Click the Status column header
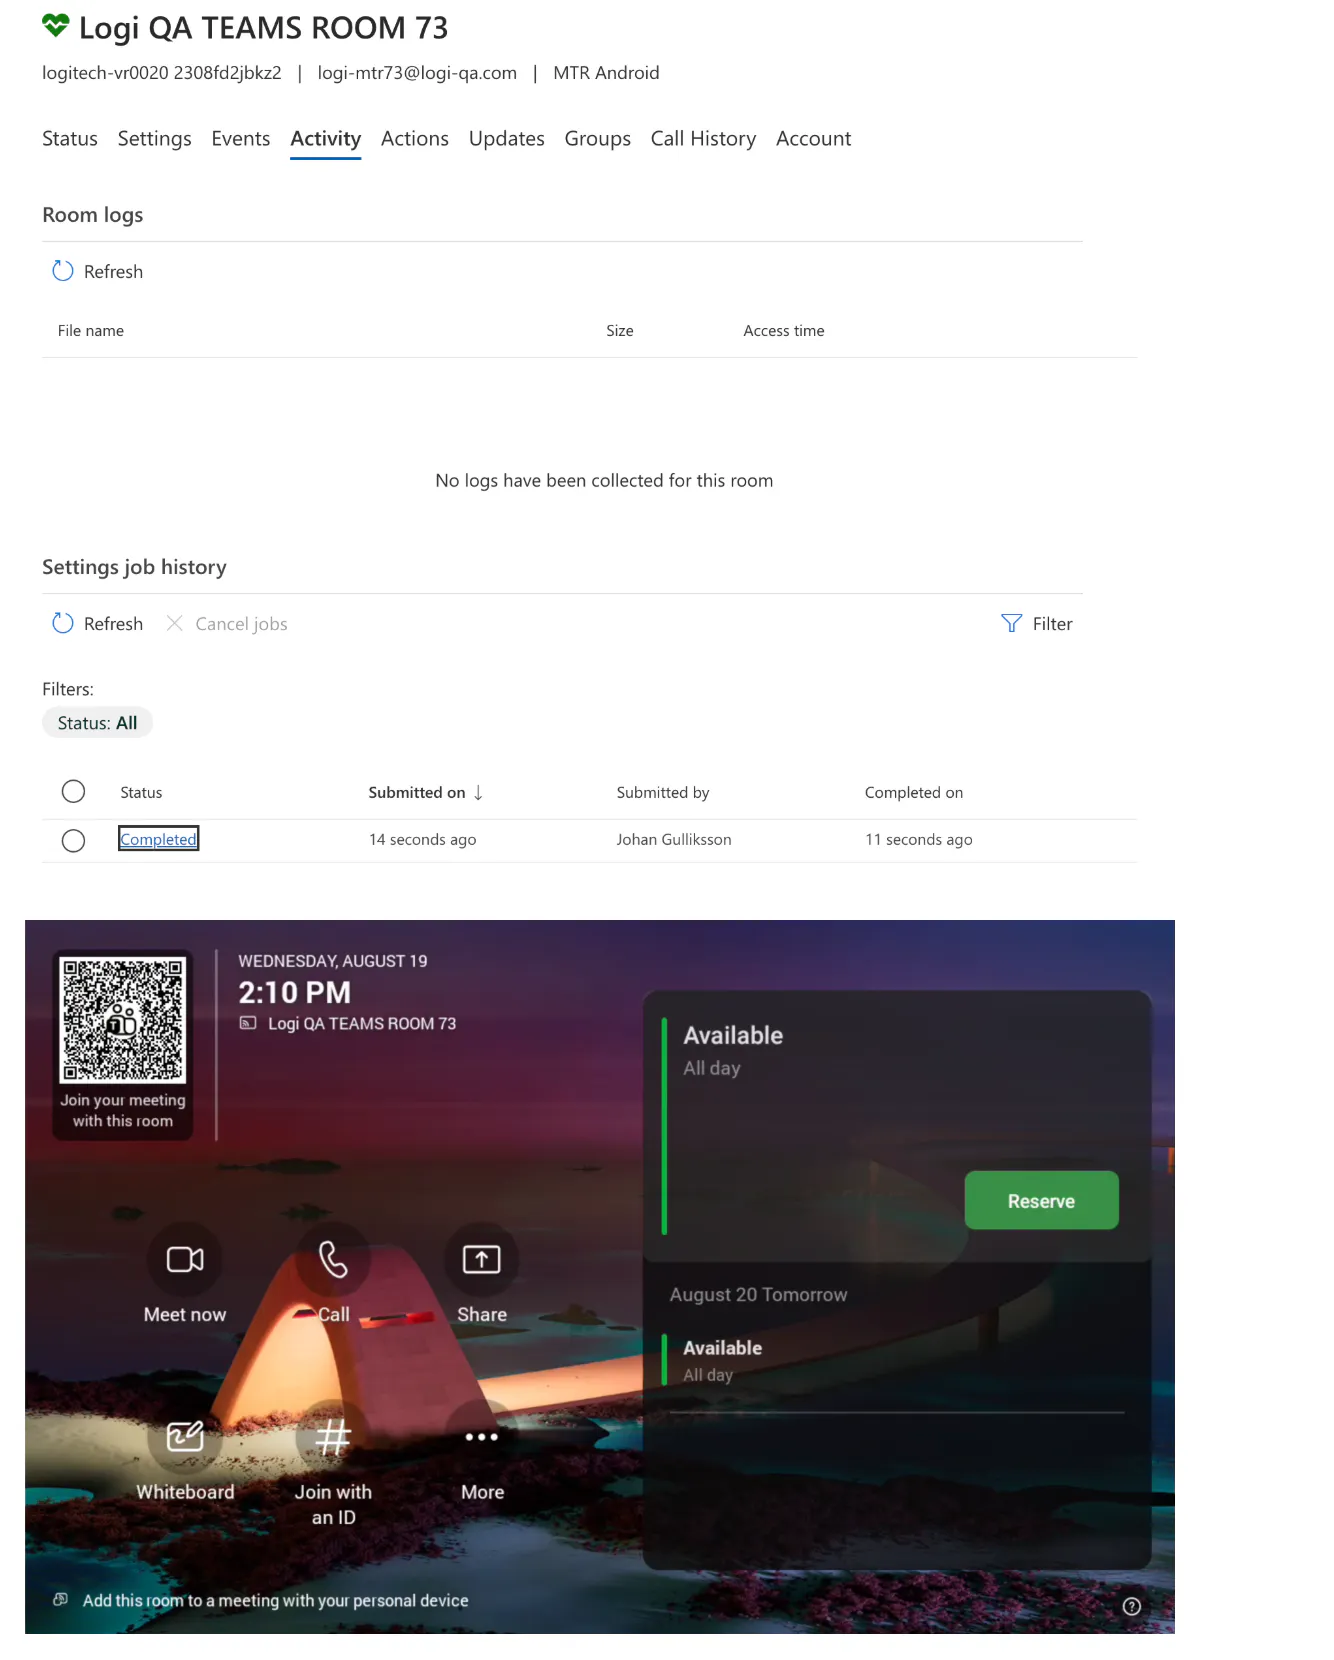The image size is (1334, 1660). [x=141, y=793]
